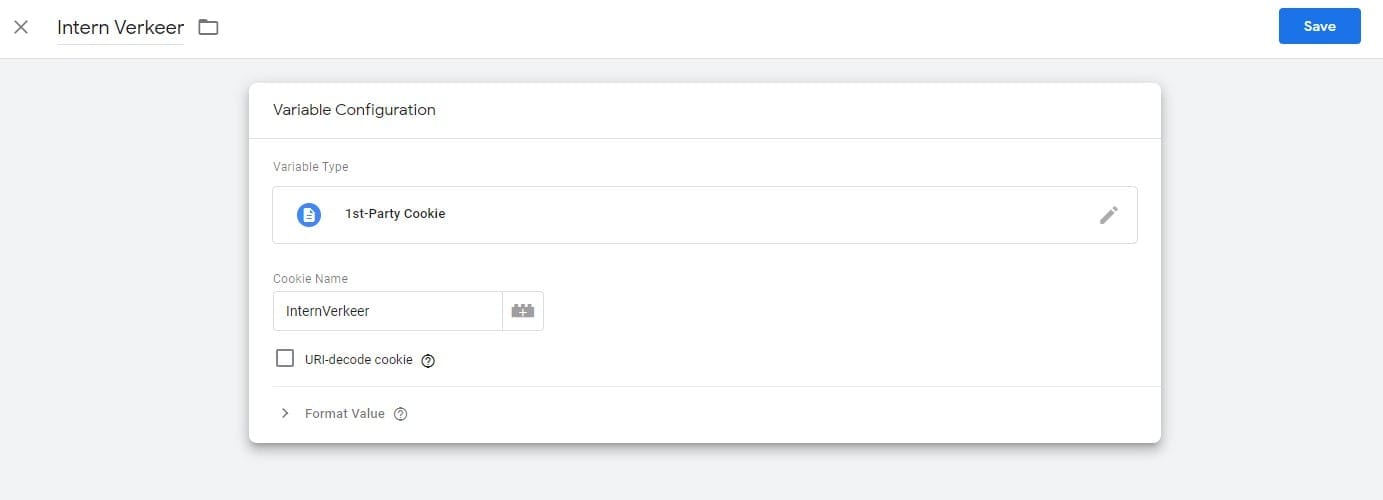Save the Intern Verkeer variable

click(x=1319, y=26)
